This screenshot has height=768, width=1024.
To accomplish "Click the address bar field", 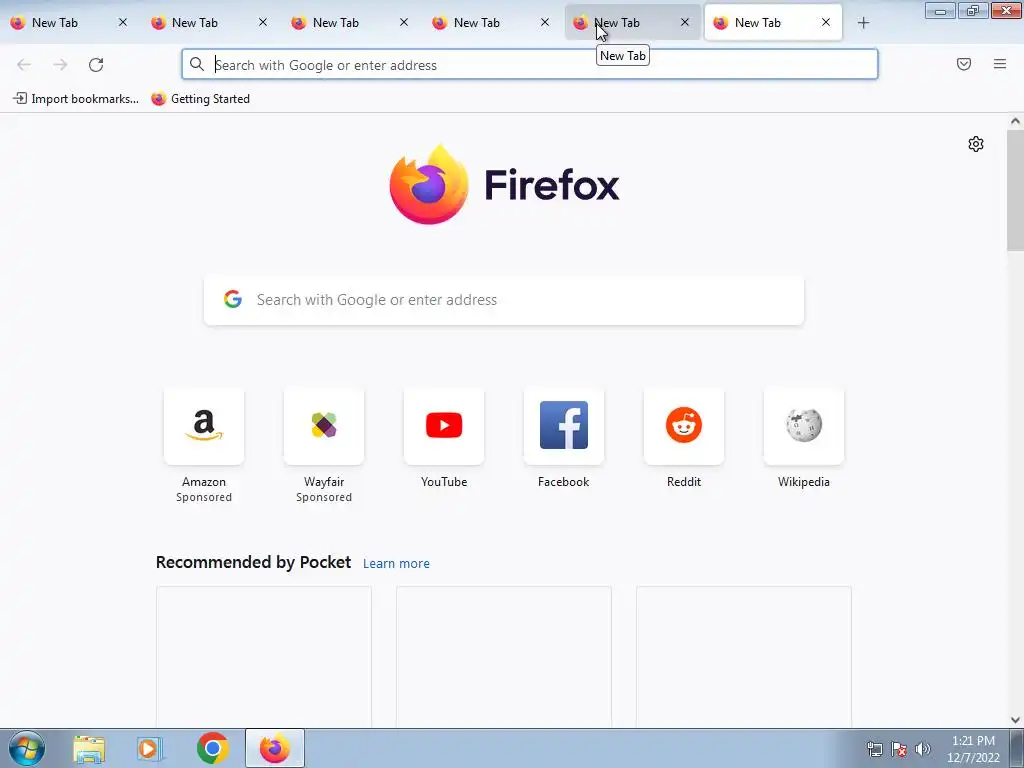I will point(530,65).
